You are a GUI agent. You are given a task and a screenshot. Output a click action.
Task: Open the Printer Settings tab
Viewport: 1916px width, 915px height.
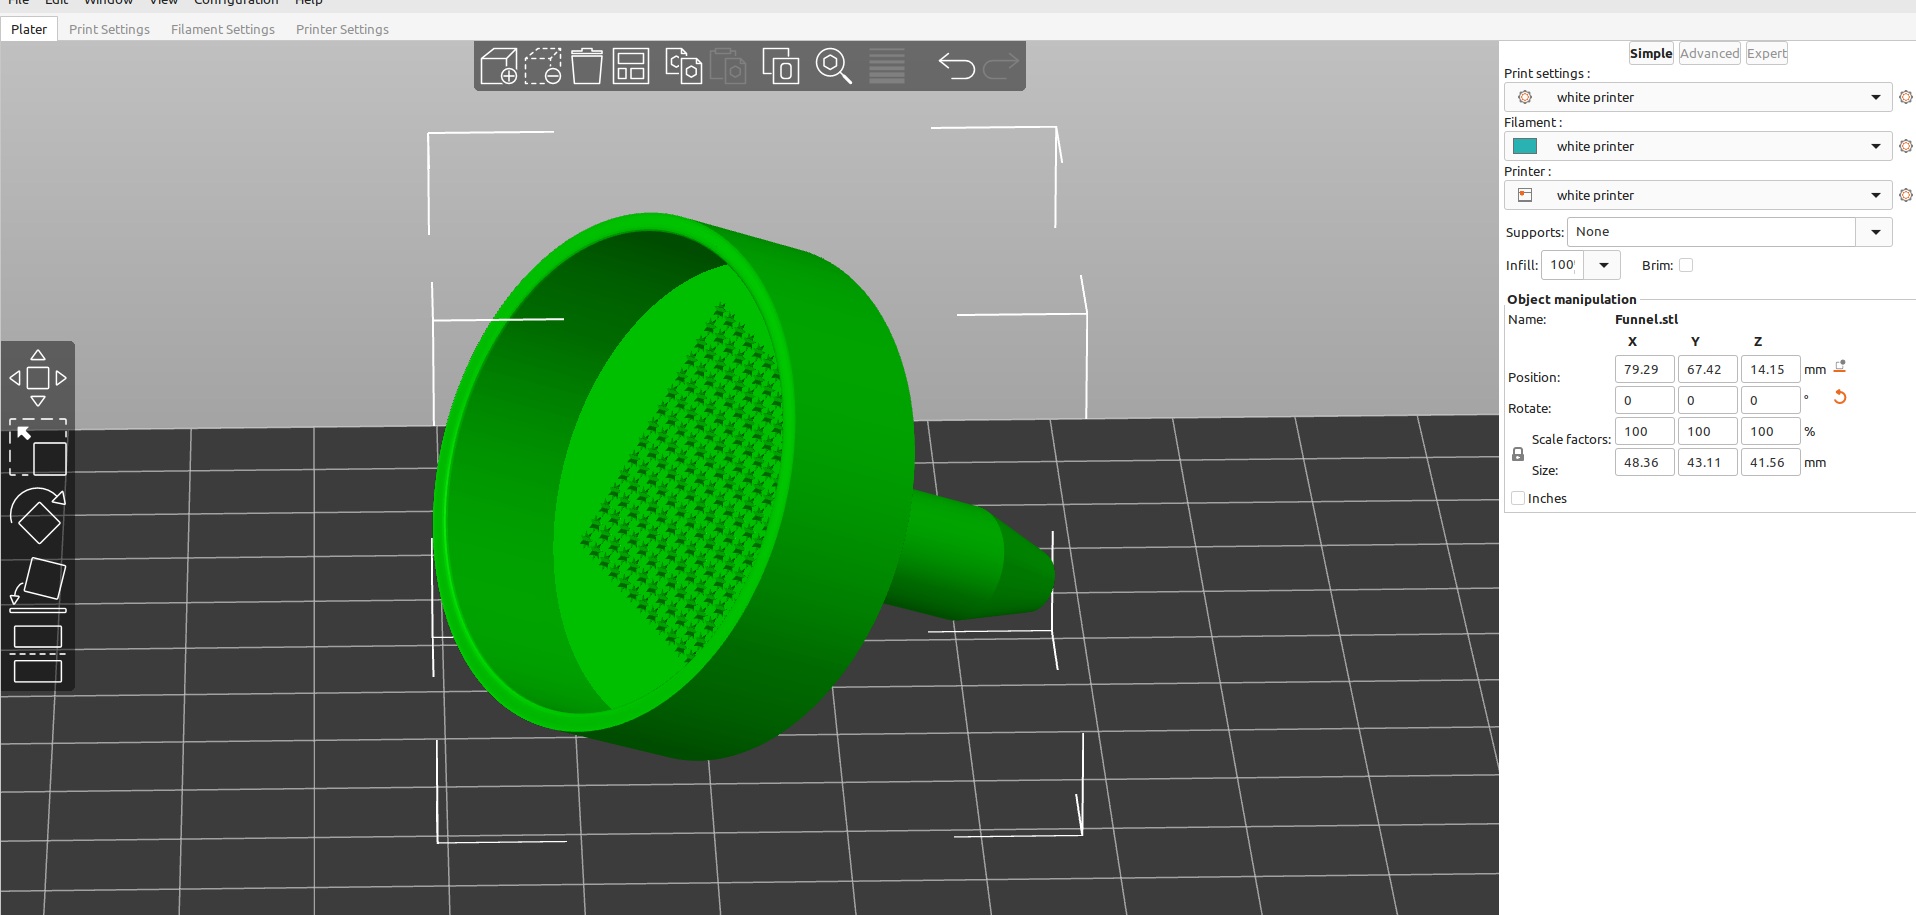342,29
